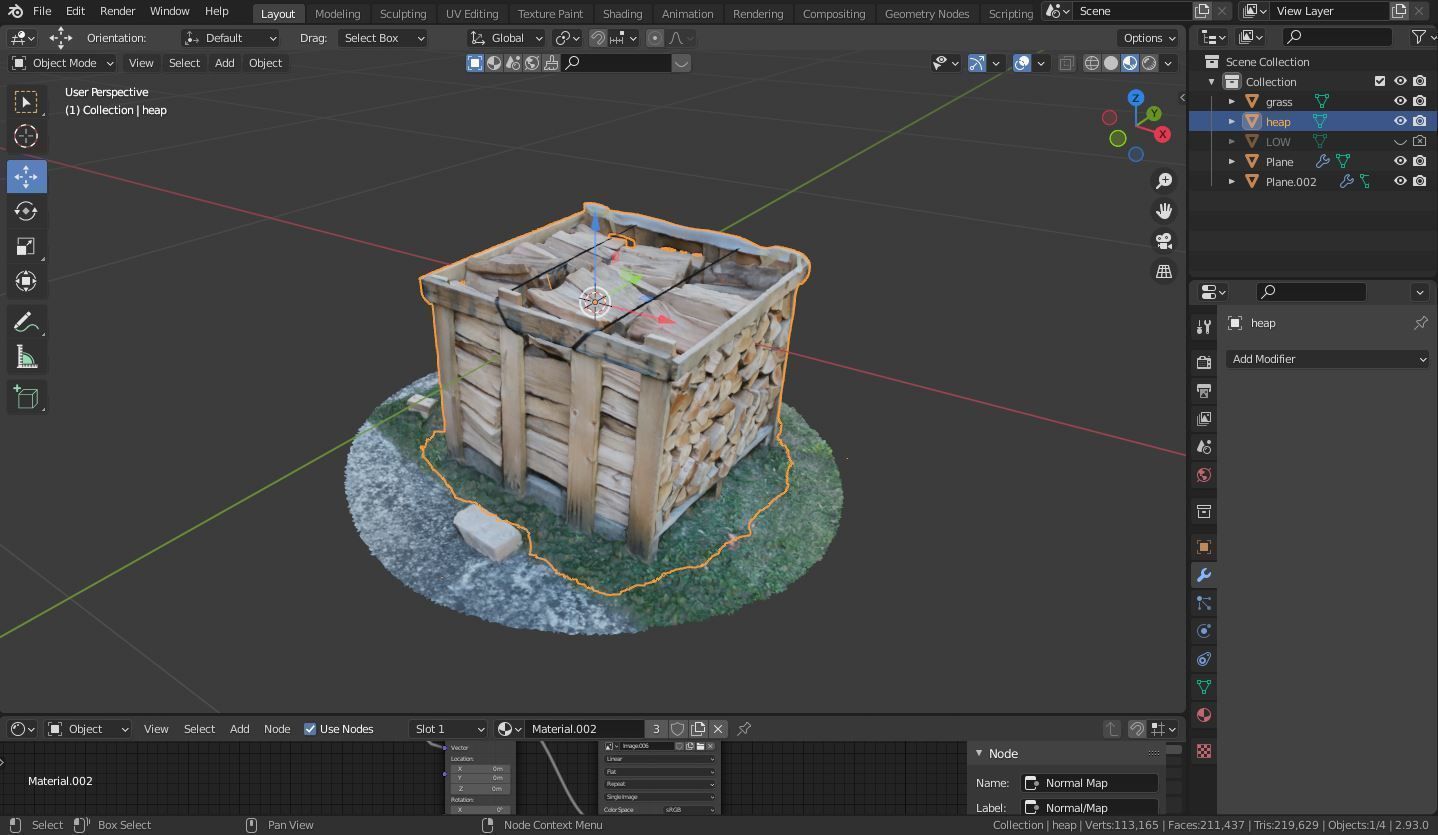Image resolution: width=1438 pixels, height=835 pixels.
Task: Click the Zoom view magnifier icon
Action: [x=1164, y=181]
